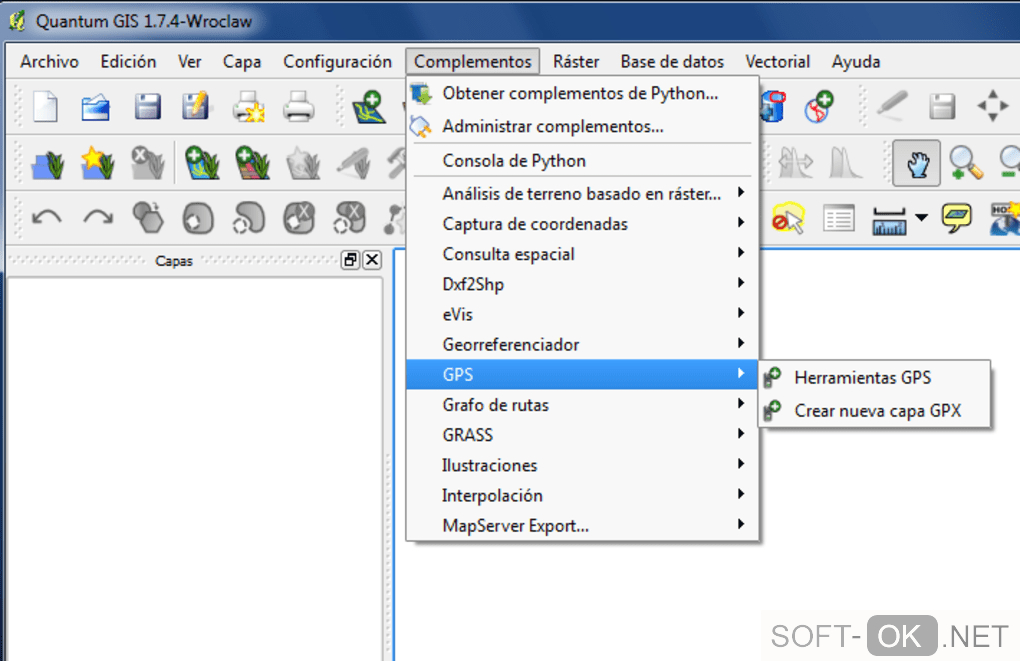Open the Capa menu

coord(242,62)
